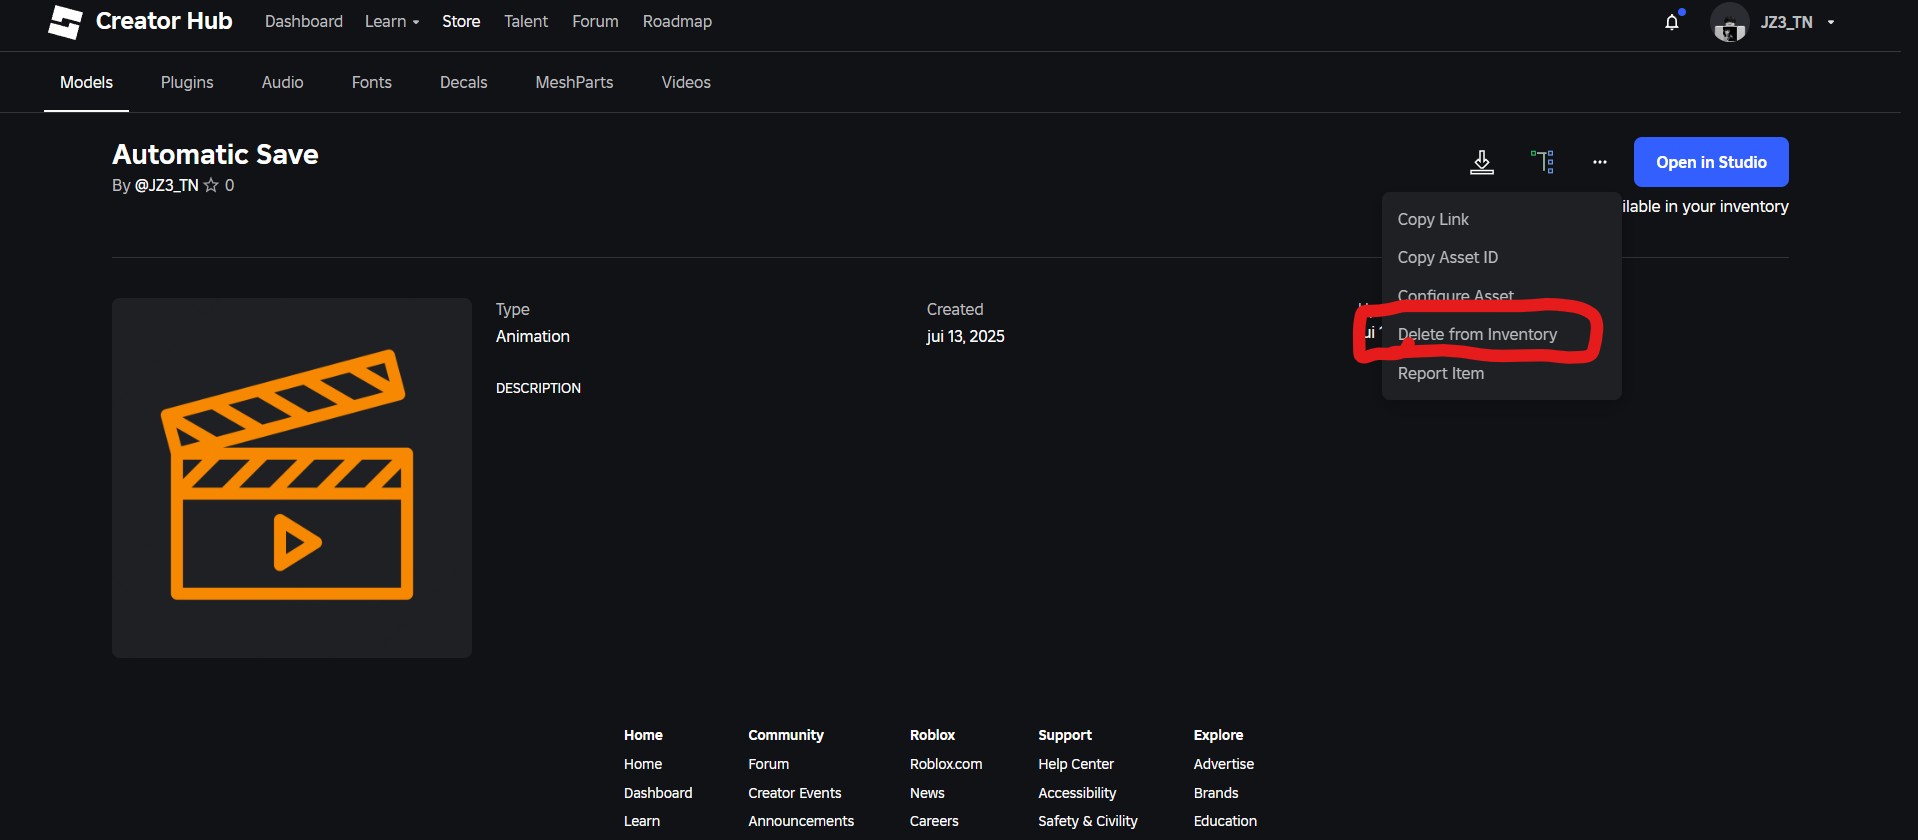Viewport: 1918px width, 840px height.
Task: Click the footer Brands link
Action: (x=1216, y=793)
